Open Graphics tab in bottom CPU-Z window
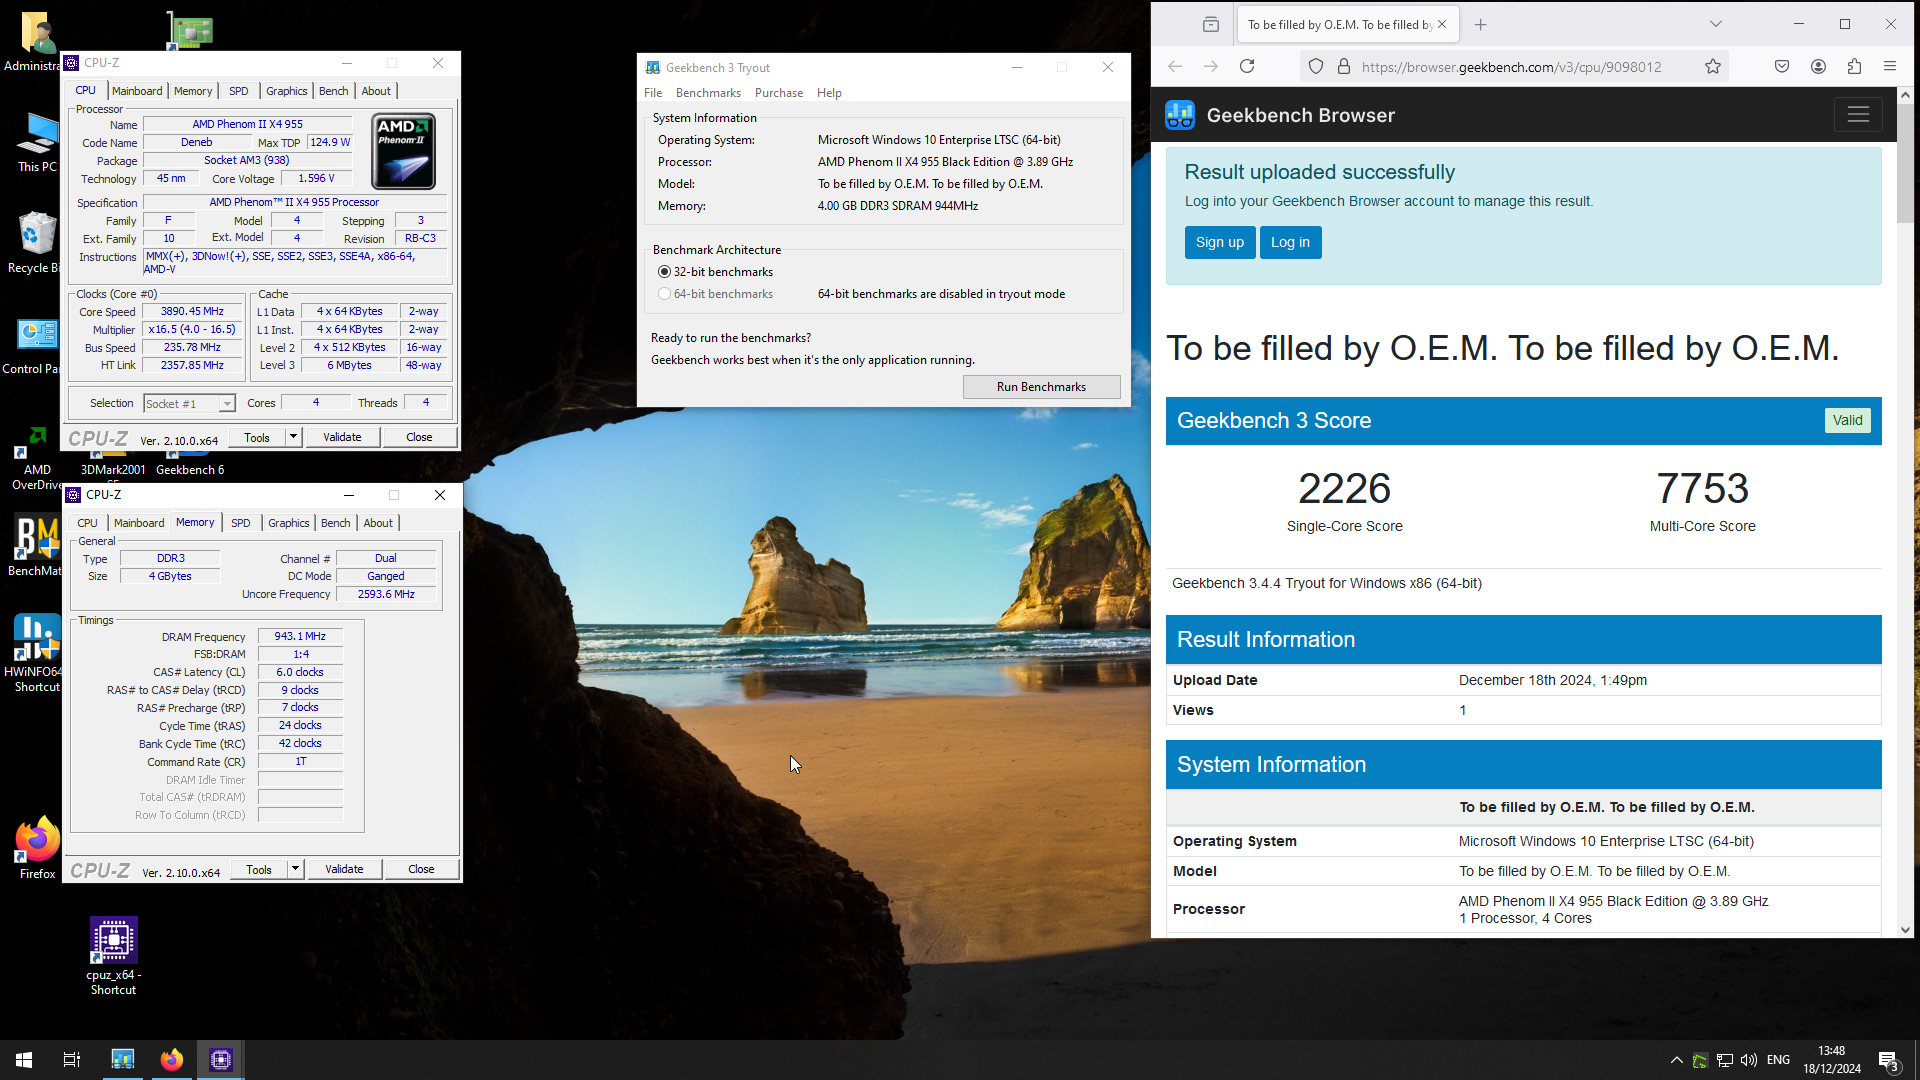Viewport: 1920px width, 1080px height. click(289, 523)
